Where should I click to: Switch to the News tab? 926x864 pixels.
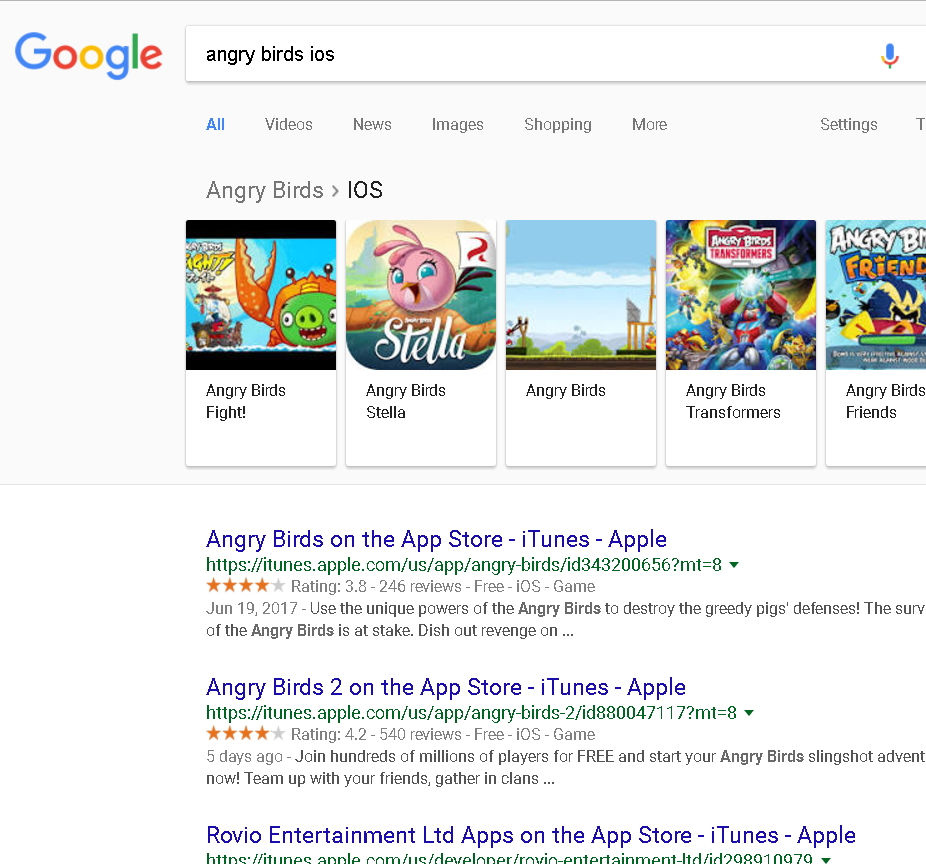pos(372,124)
